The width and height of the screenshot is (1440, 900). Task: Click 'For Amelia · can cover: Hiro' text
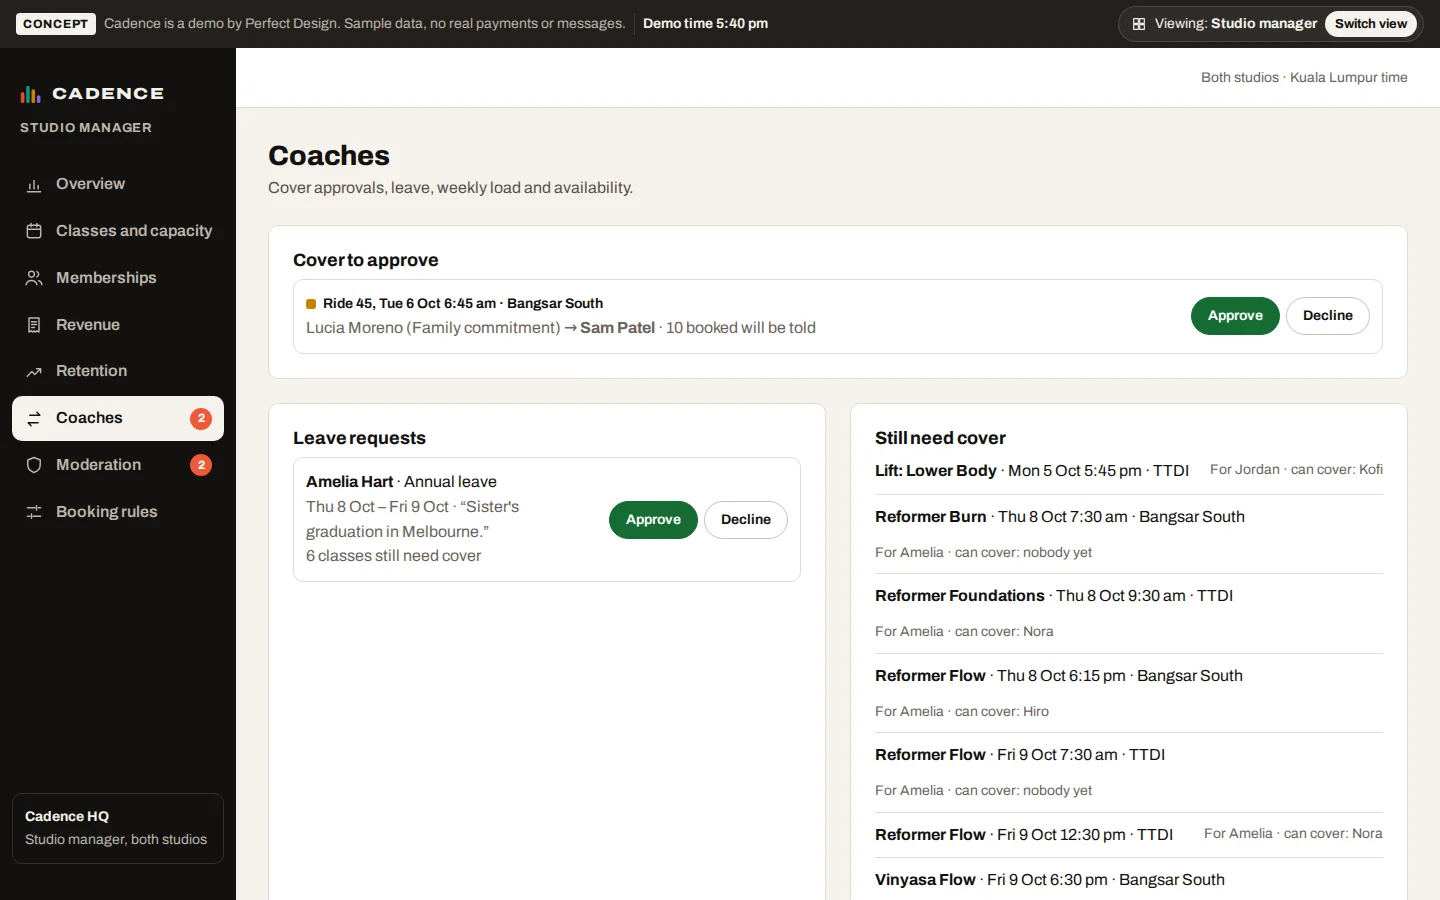click(x=962, y=712)
